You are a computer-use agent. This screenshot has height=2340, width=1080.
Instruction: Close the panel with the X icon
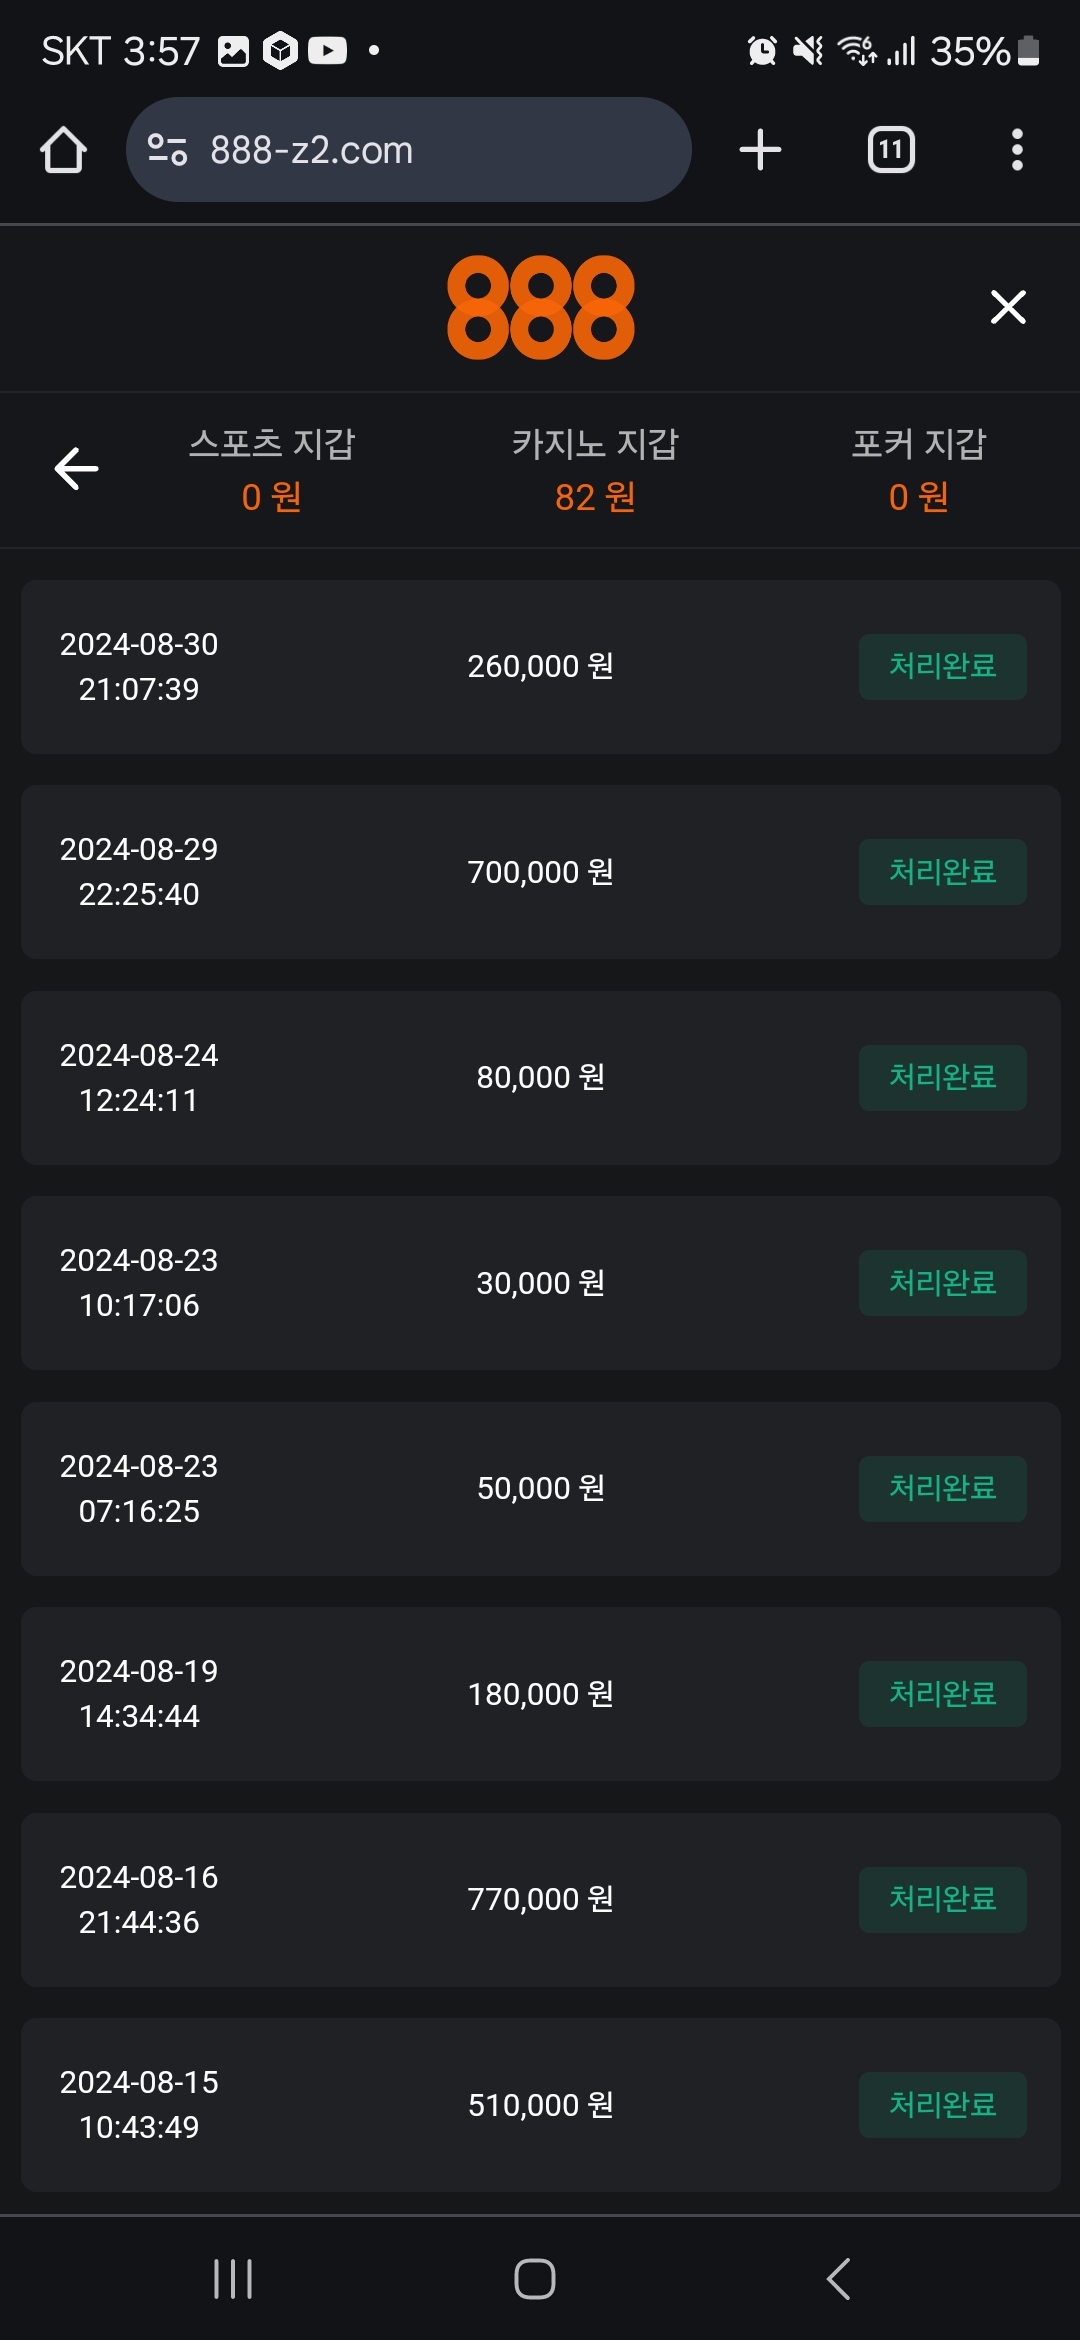(x=1008, y=307)
